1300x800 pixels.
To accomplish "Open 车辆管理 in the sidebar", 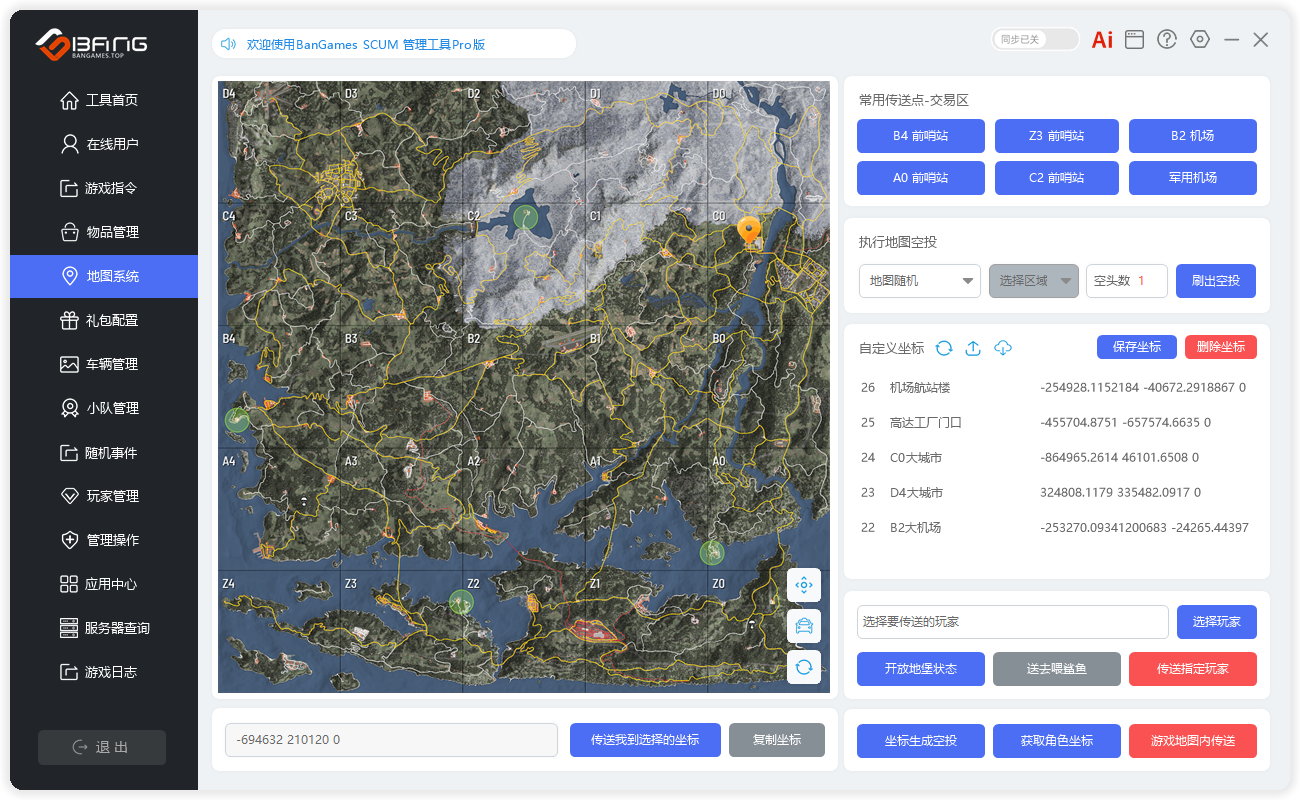I will tap(112, 364).
